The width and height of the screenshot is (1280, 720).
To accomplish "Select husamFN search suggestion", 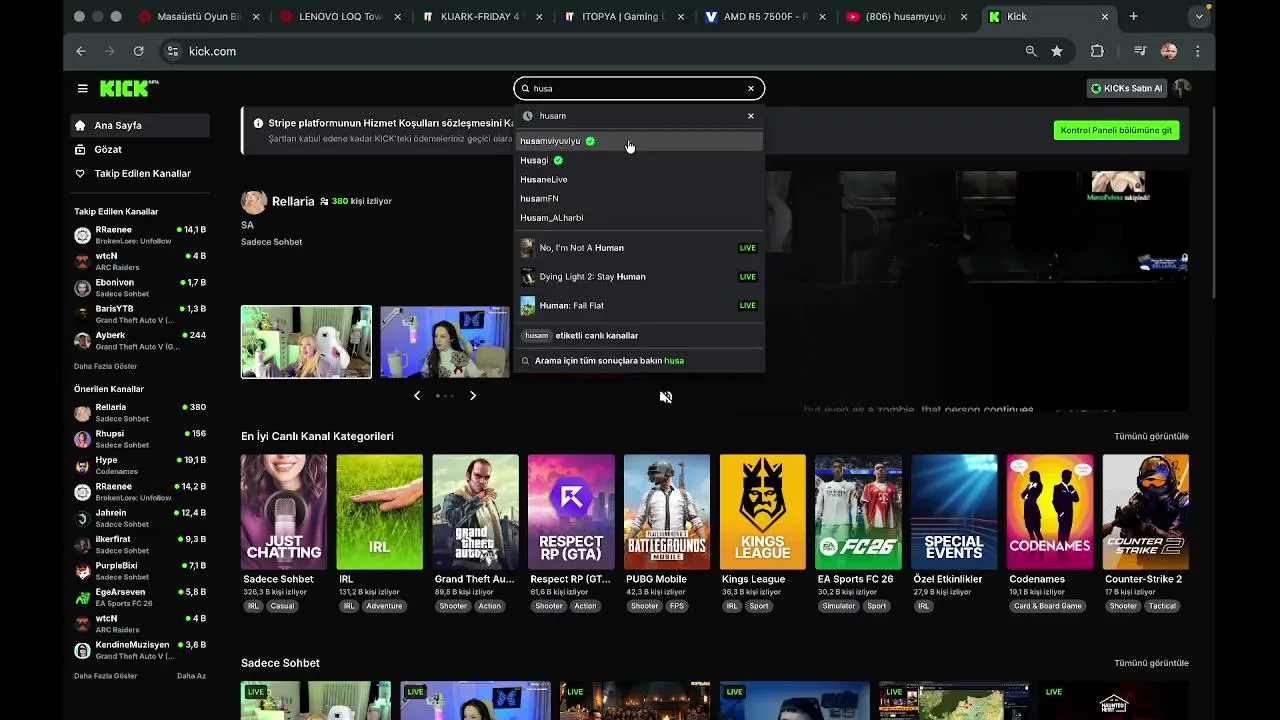I will pos(639,198).
